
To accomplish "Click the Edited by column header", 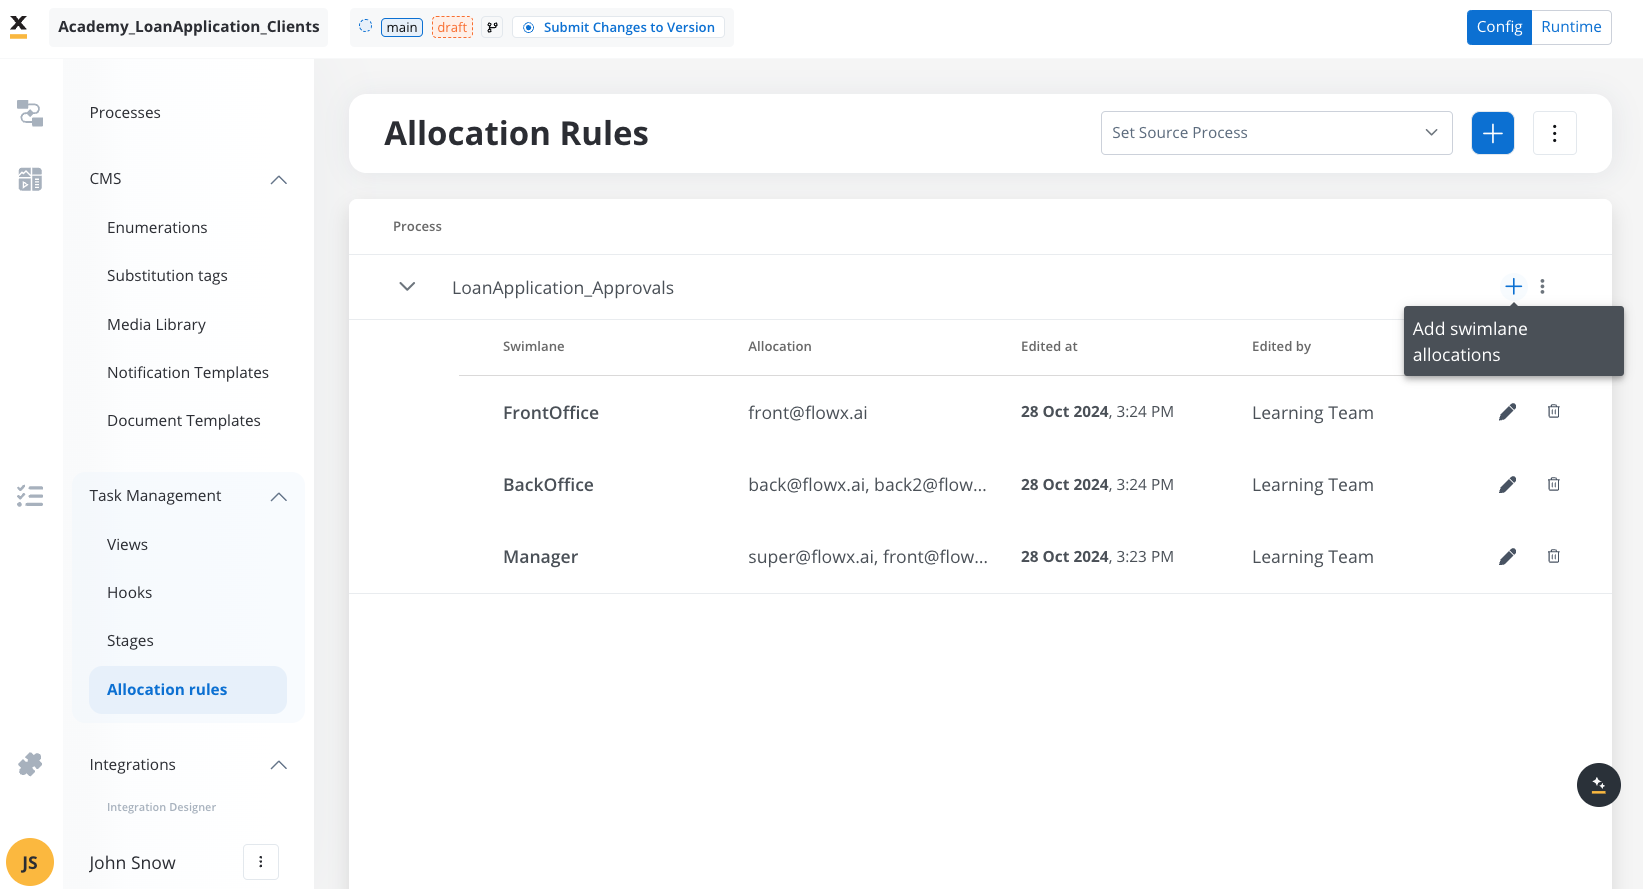I will [x=1281, y=347].
